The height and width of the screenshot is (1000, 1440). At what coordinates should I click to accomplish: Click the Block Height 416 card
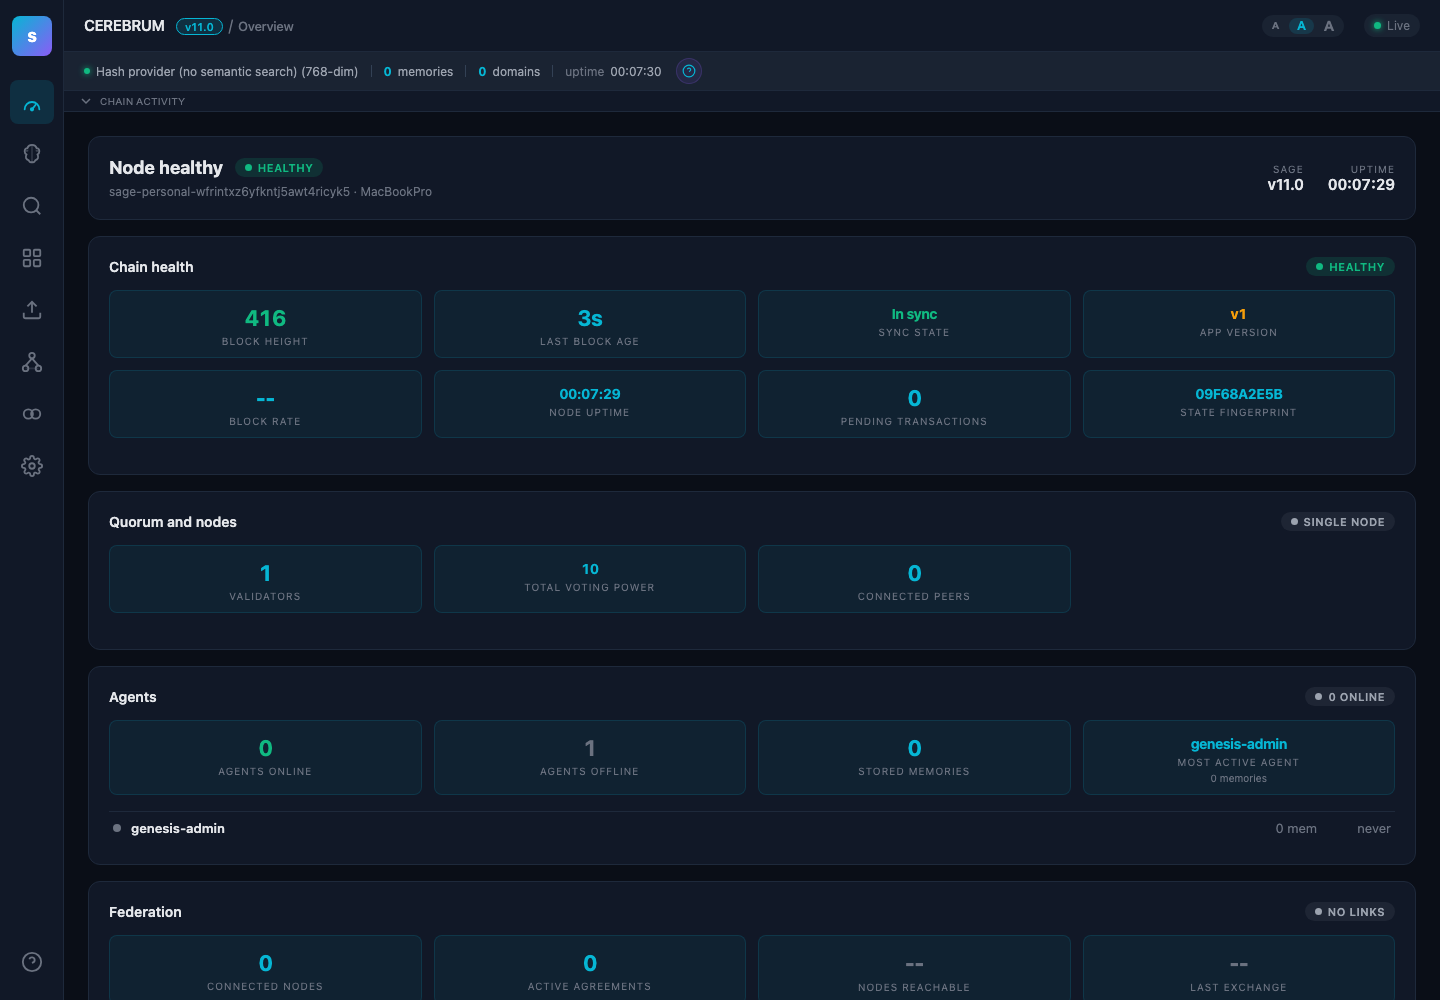click(x=265, y=324)
